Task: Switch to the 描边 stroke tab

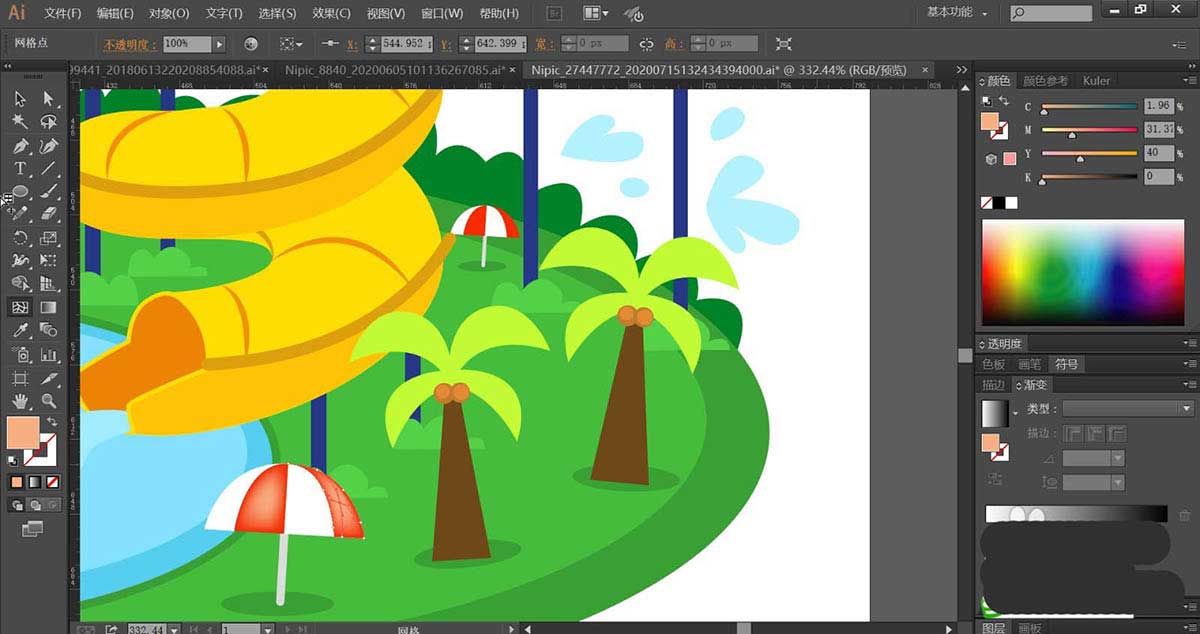Action: coord(993,385)
